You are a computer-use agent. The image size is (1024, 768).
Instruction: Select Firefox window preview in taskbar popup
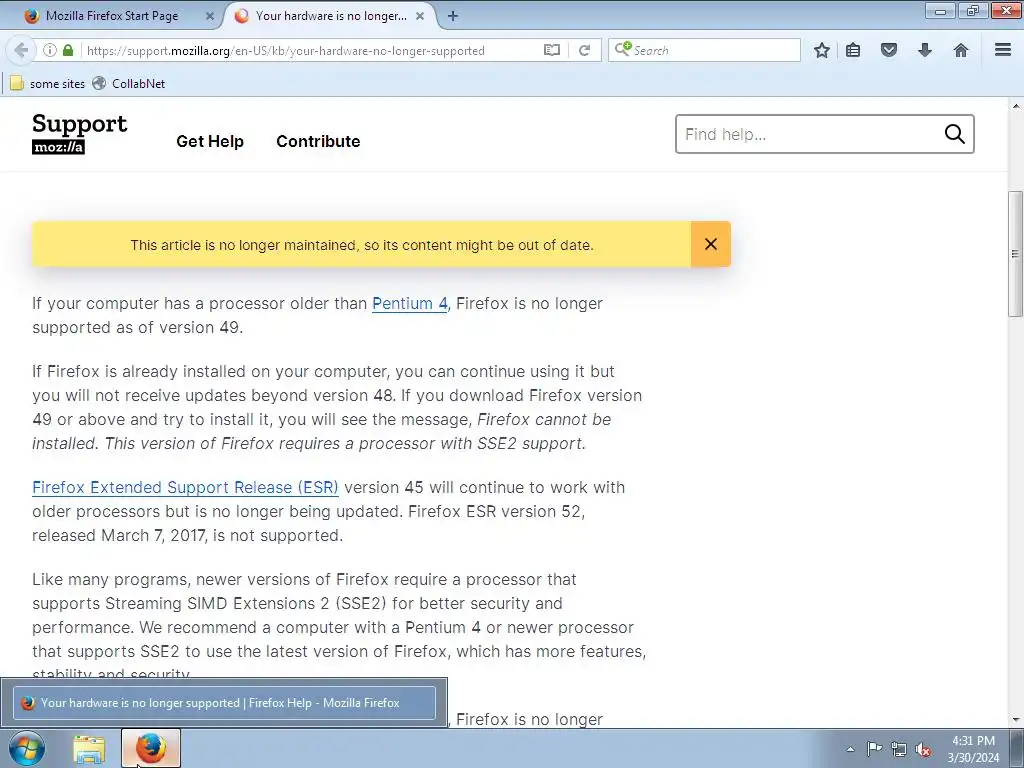click(x=224, y=703)
